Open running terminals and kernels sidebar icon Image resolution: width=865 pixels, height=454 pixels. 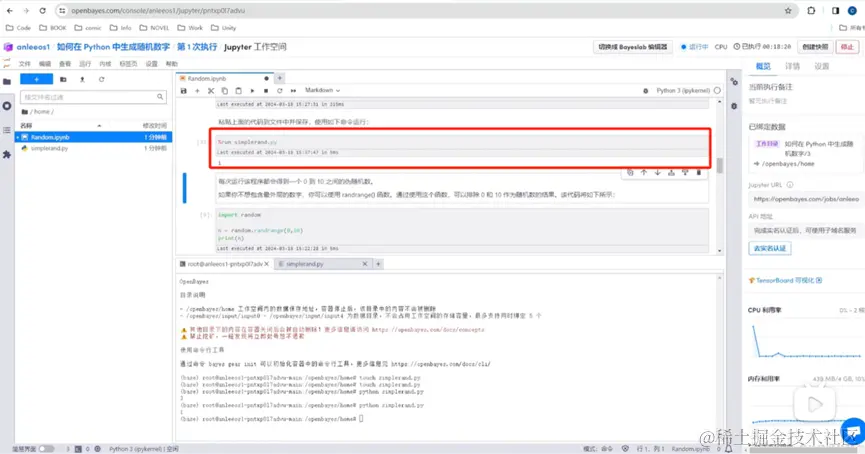7,106
